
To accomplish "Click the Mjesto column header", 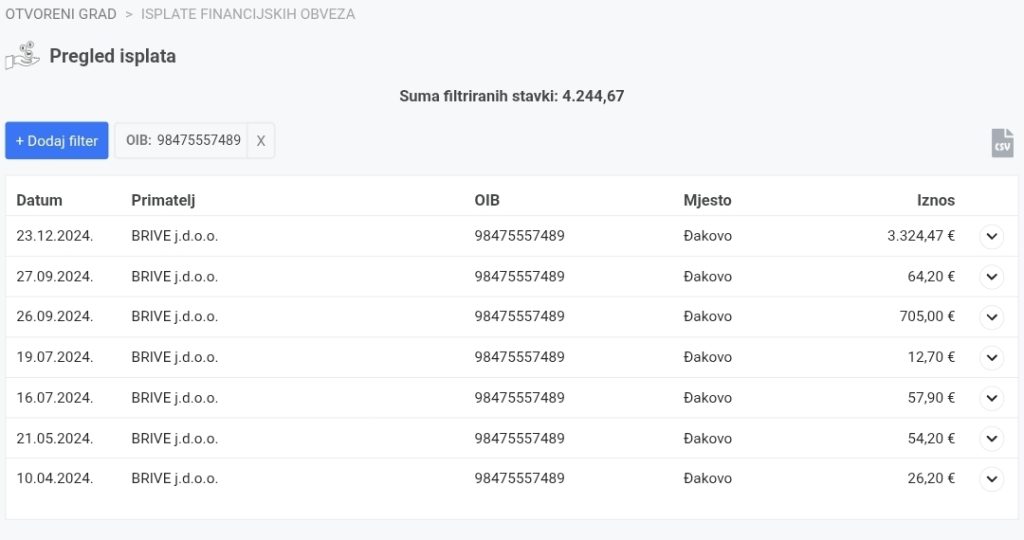I will click(707, 200).
